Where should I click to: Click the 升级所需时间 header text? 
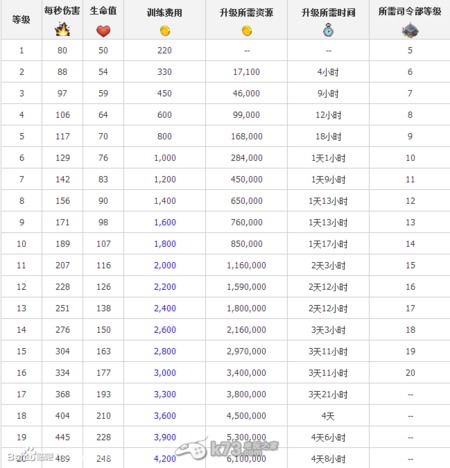point(328,13)
